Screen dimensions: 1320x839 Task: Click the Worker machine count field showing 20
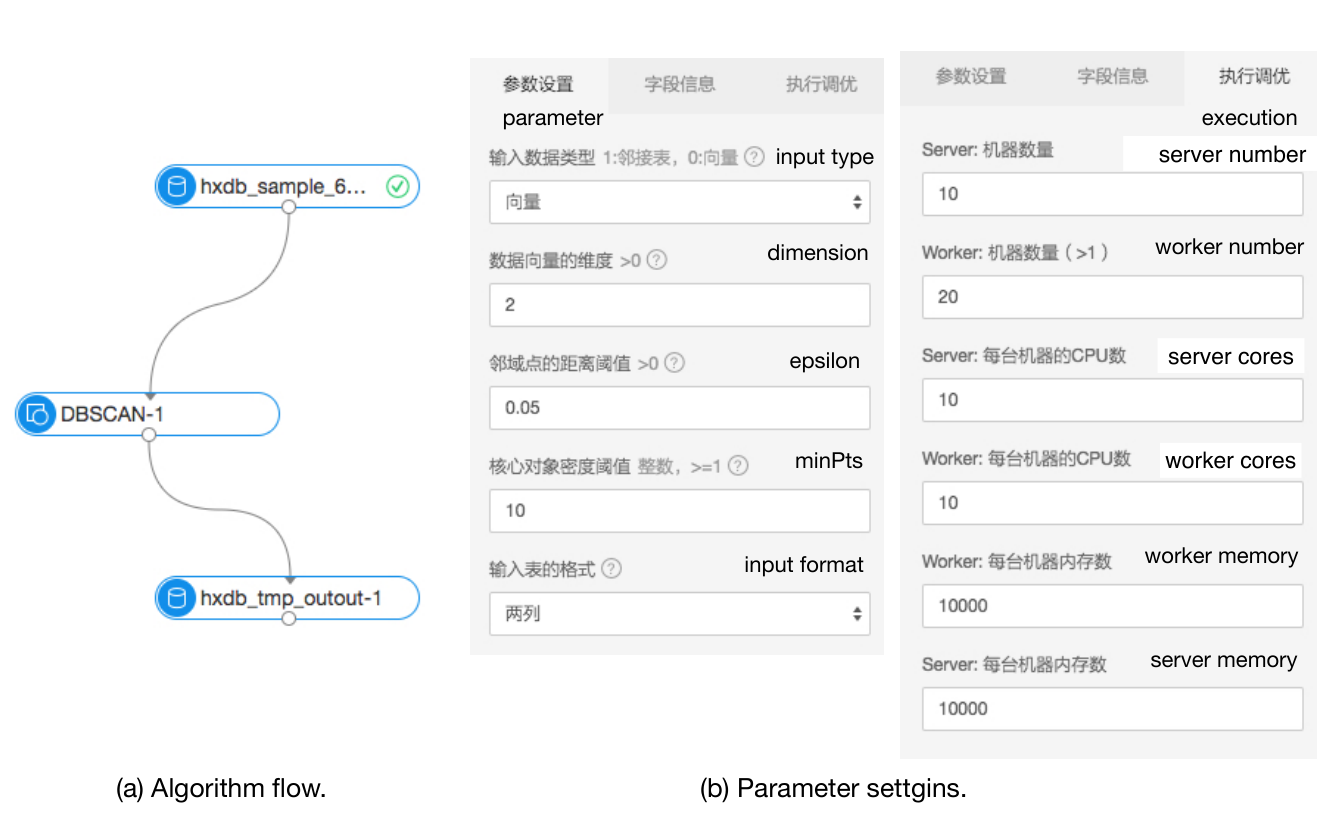(x=1112, y=297)
